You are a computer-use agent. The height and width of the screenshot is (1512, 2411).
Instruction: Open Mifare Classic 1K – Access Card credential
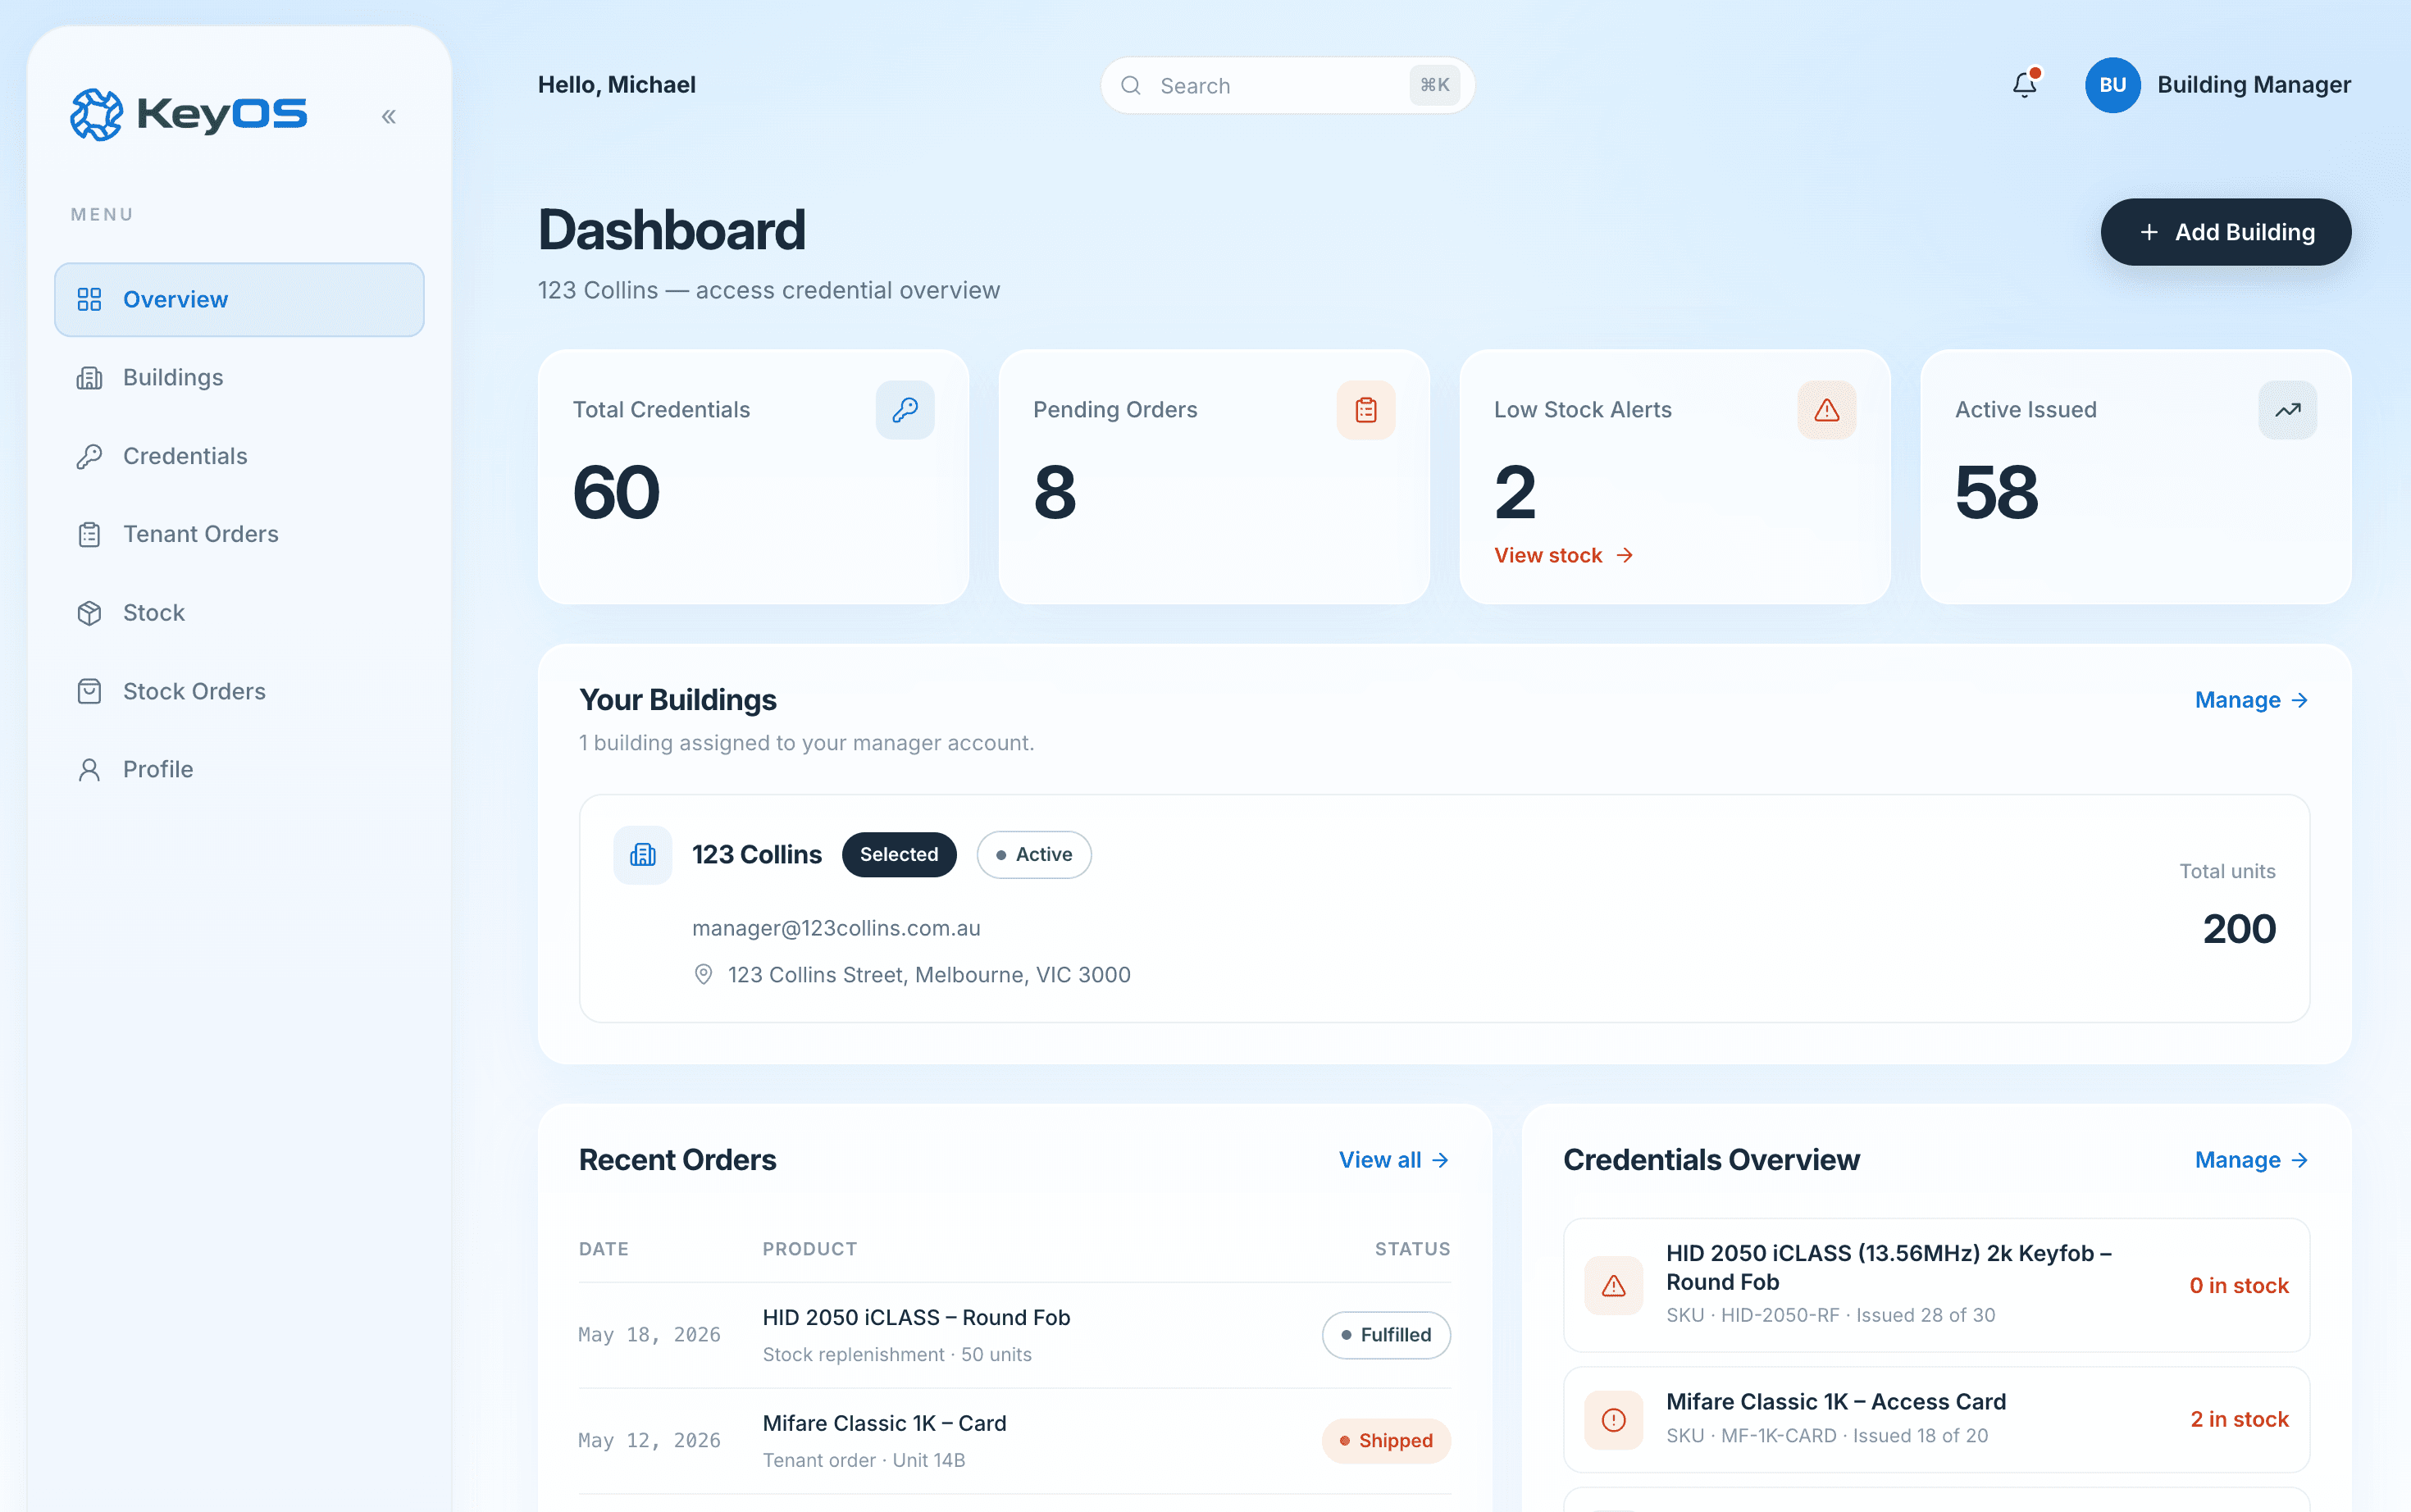(x=1936, y=1420)
